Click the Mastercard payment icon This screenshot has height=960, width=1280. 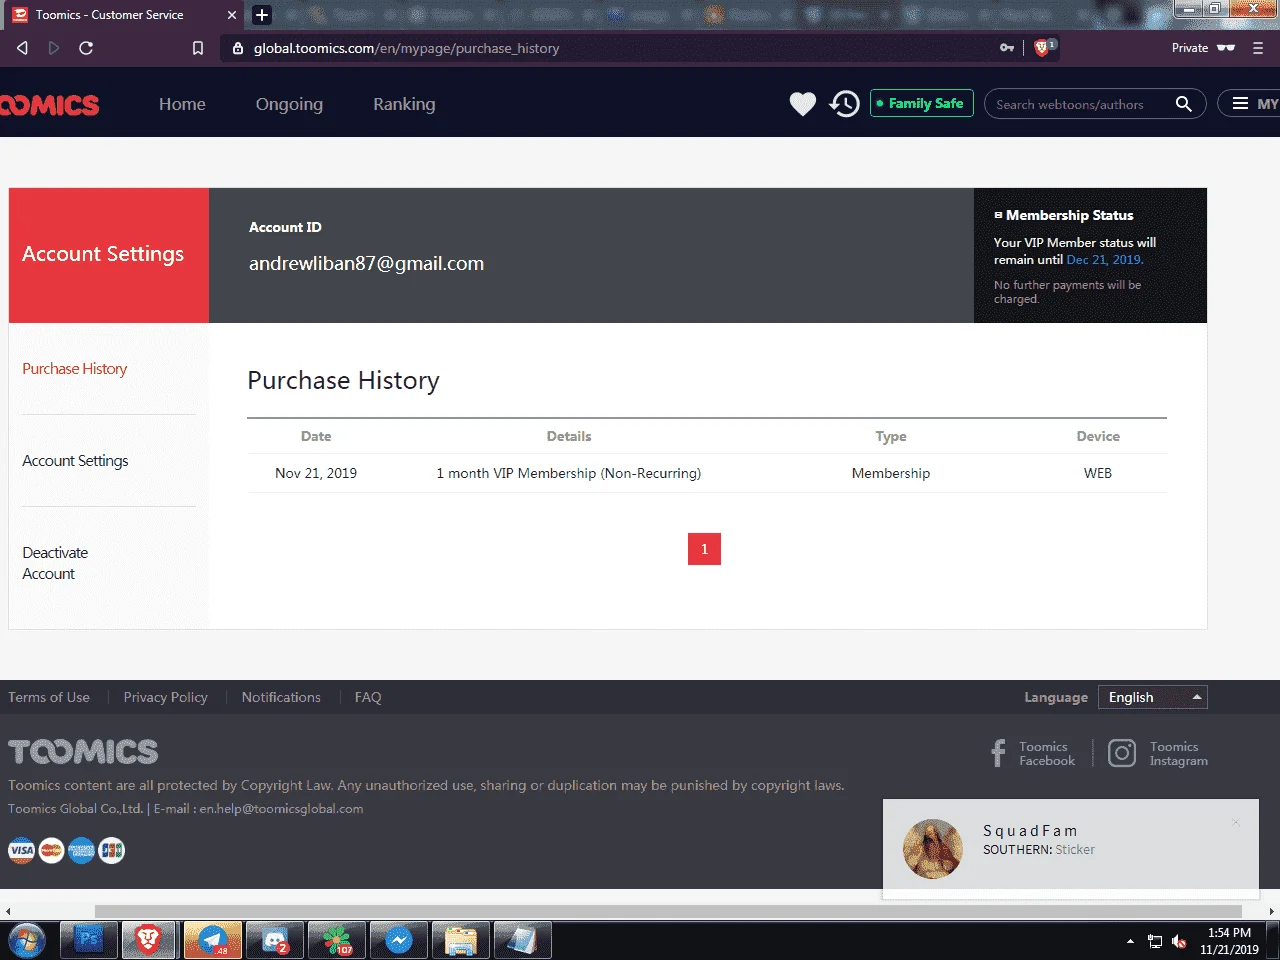coord(52,851)
